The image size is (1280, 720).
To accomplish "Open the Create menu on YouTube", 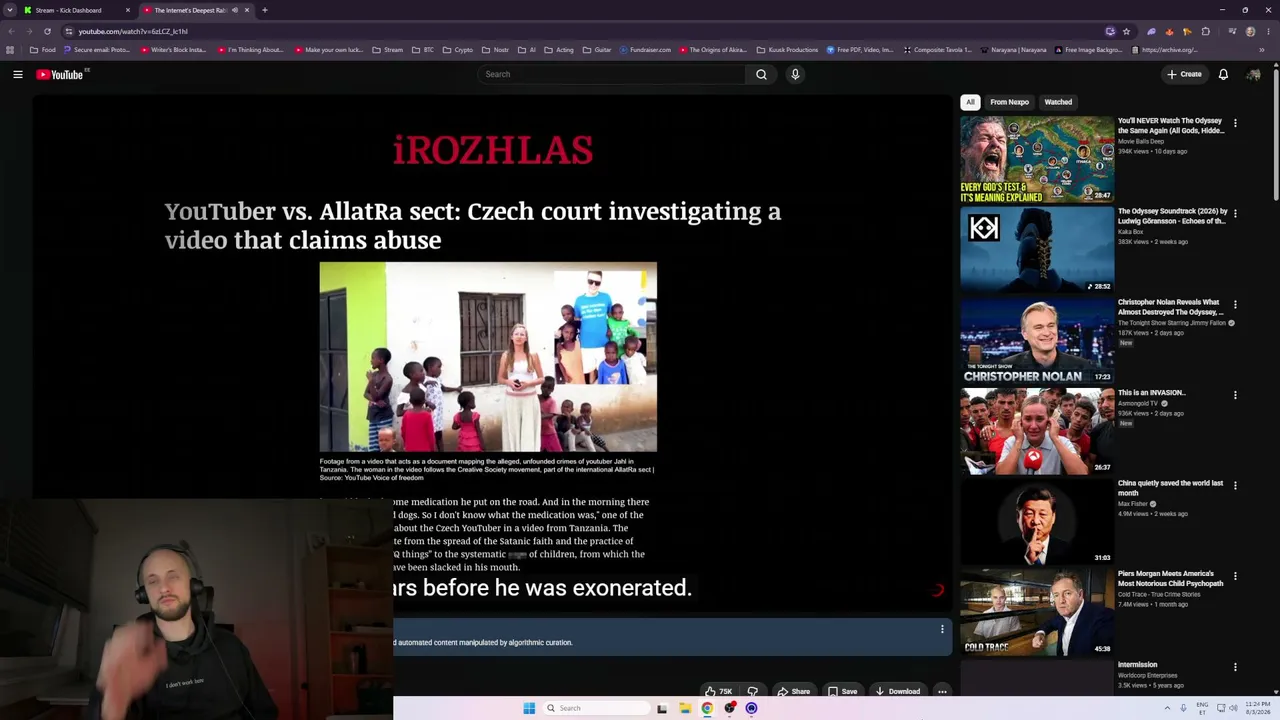I will (x=1184, y=74).
